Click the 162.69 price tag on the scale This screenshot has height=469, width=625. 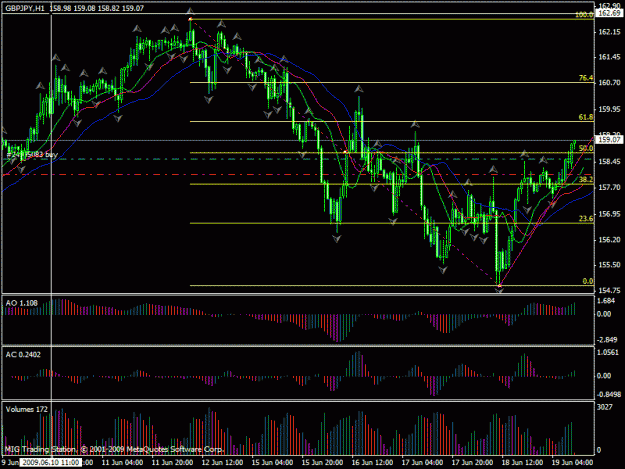pos(609,14)
